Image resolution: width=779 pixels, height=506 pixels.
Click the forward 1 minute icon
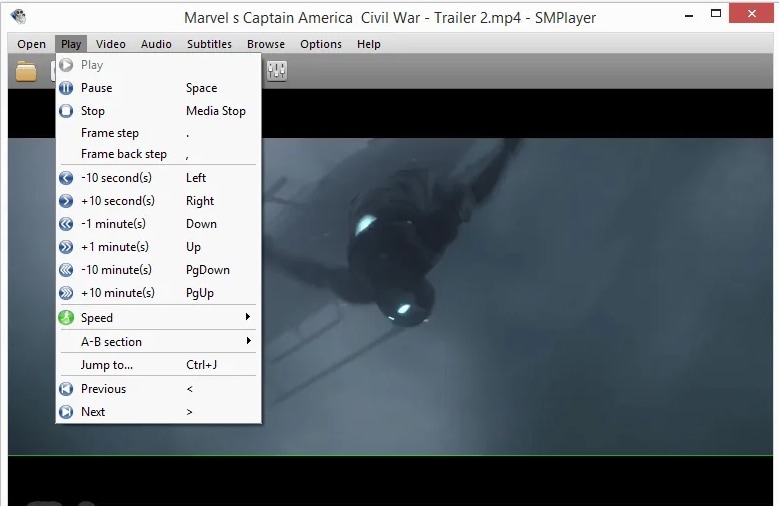tap(66, 247)
